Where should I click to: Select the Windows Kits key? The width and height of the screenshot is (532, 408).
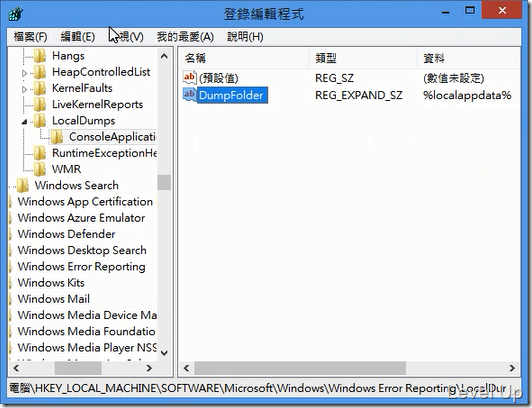51,283
